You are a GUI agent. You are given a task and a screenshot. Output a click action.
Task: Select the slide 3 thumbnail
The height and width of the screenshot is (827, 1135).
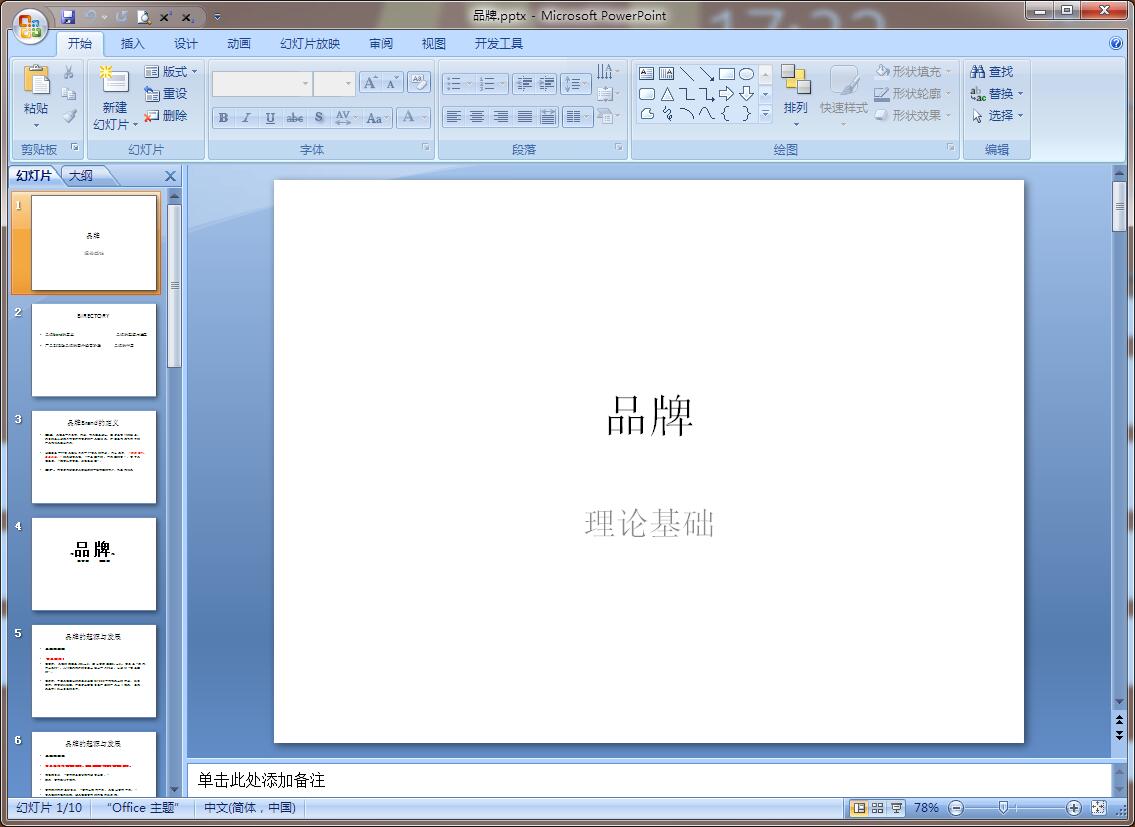(x=94, y=457)
